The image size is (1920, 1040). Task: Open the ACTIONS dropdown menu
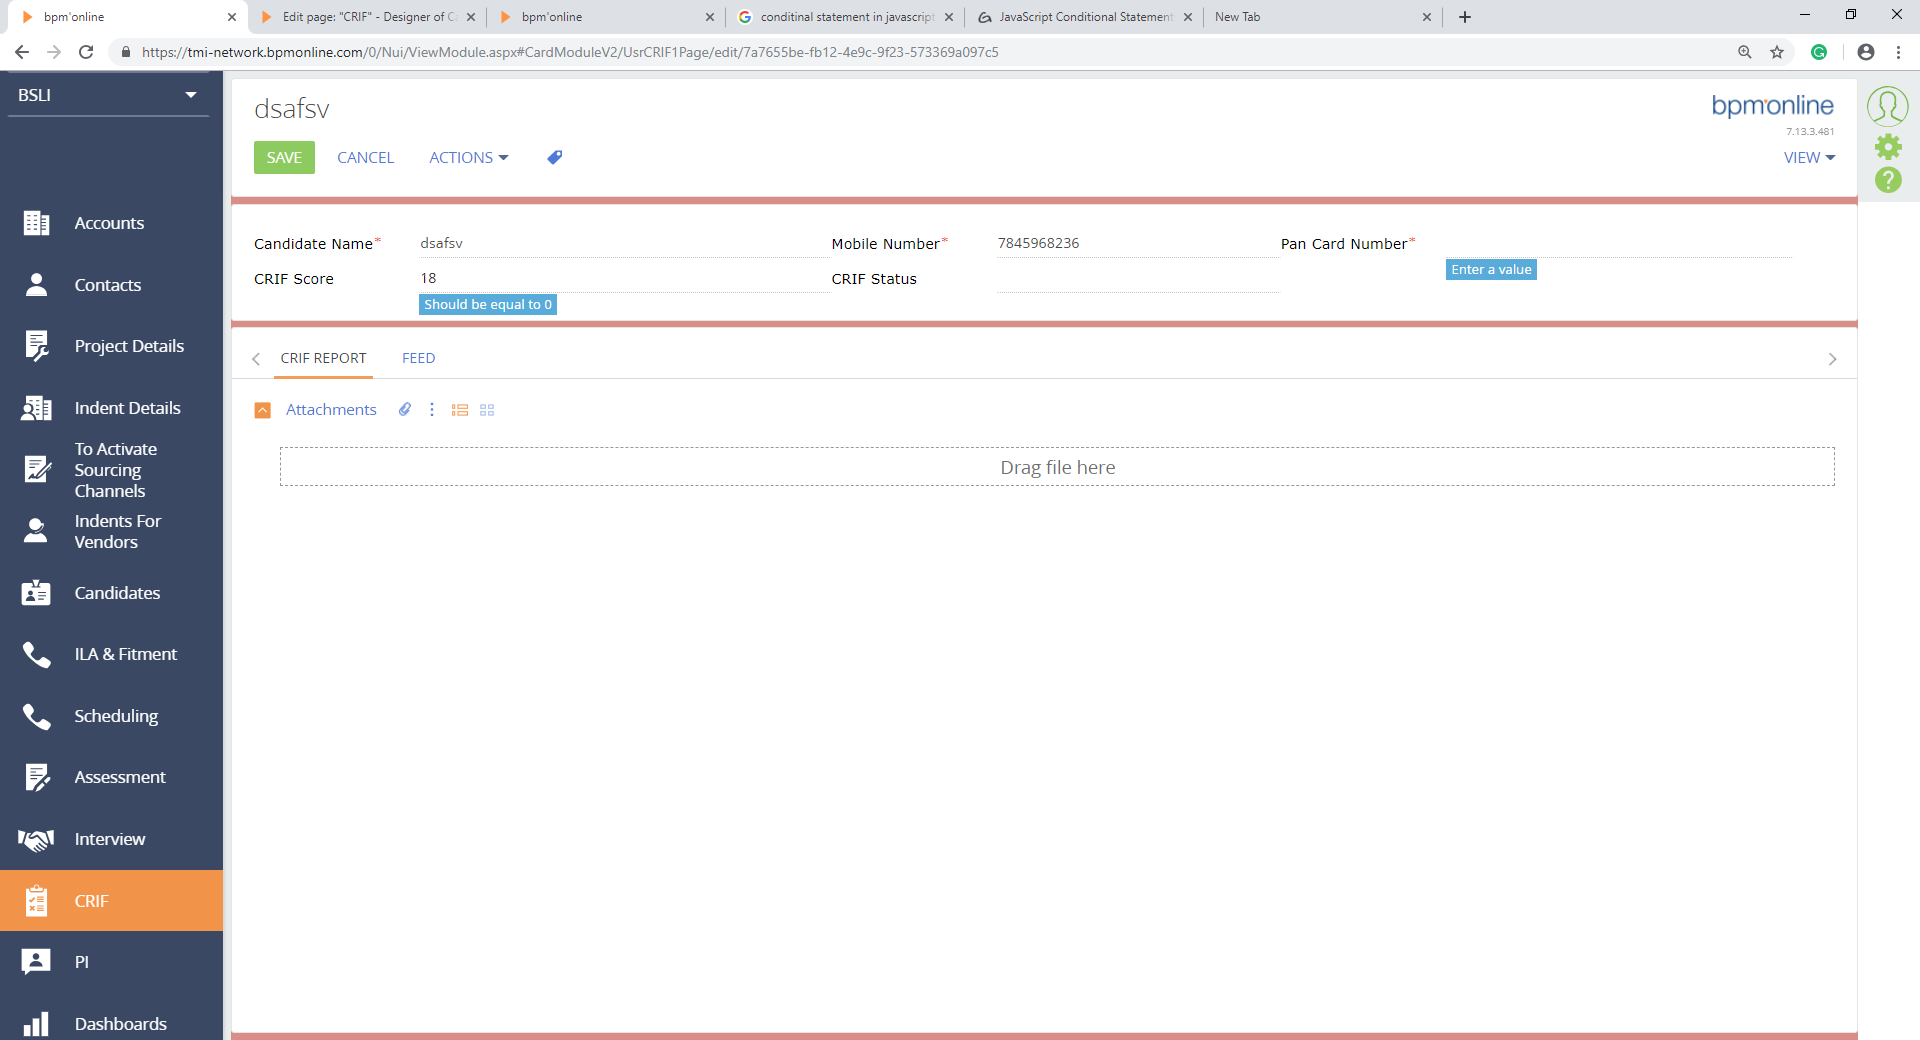[x=467, y=157]
